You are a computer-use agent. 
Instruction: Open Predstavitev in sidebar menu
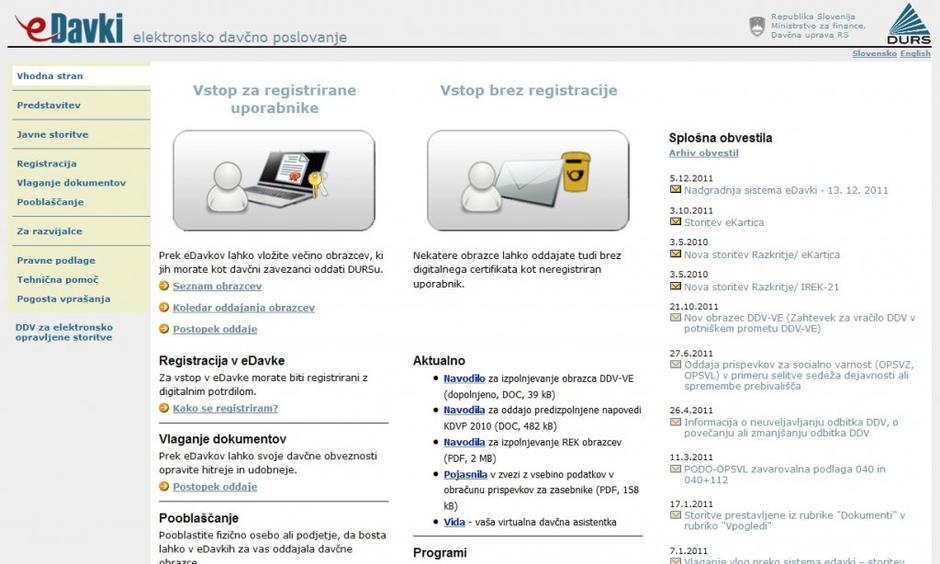49,105
